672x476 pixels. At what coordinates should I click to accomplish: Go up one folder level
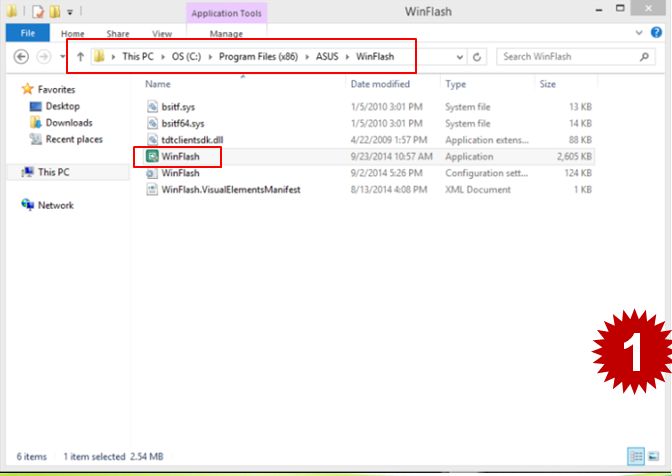[80, 57]
